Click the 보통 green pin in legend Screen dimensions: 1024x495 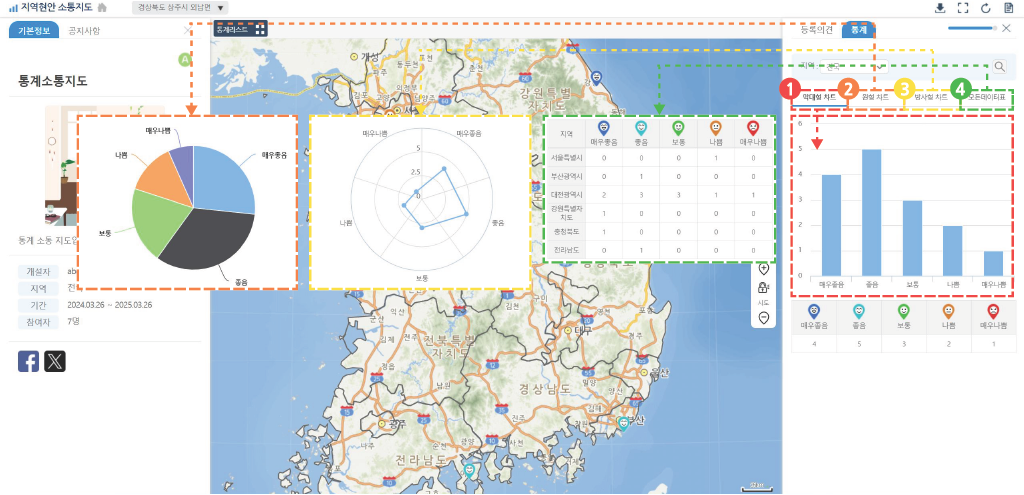click(903, 311)
